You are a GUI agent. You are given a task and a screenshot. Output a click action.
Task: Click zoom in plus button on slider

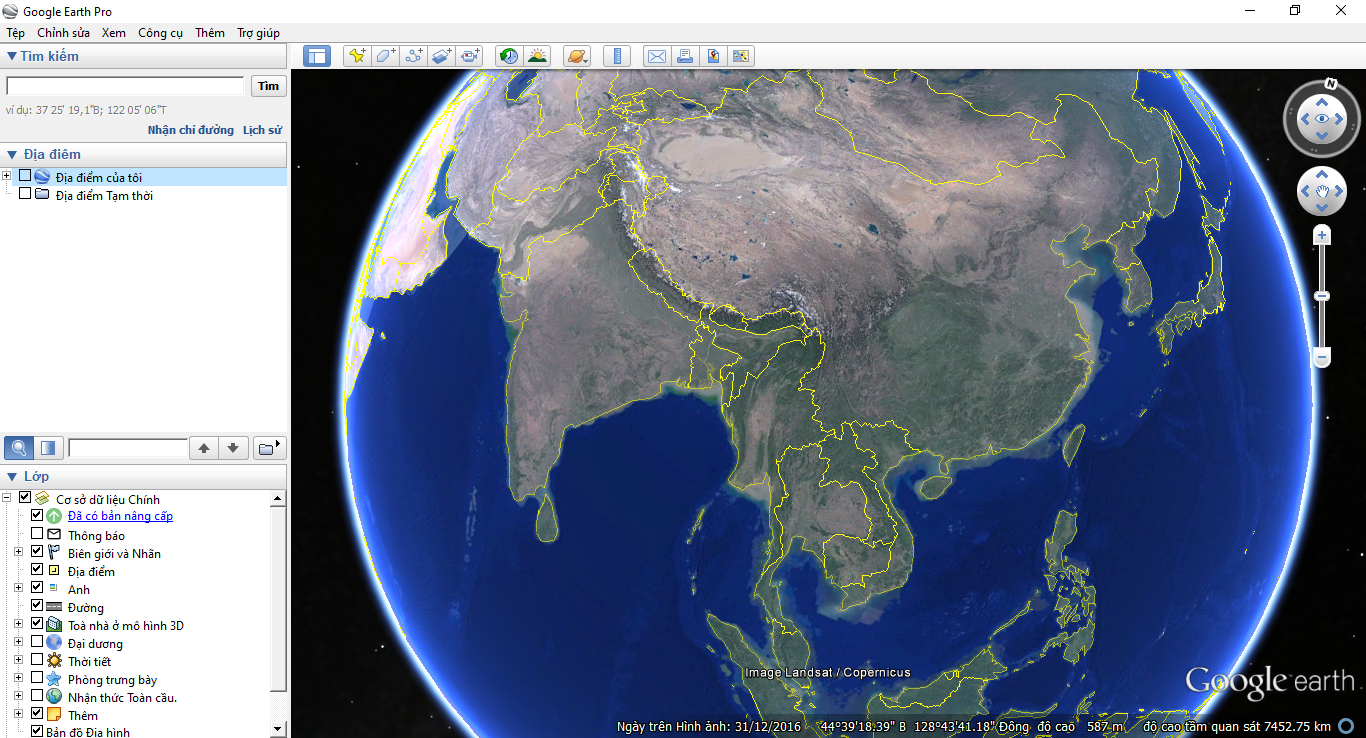pyautogui.click(x=1322, y=236)
